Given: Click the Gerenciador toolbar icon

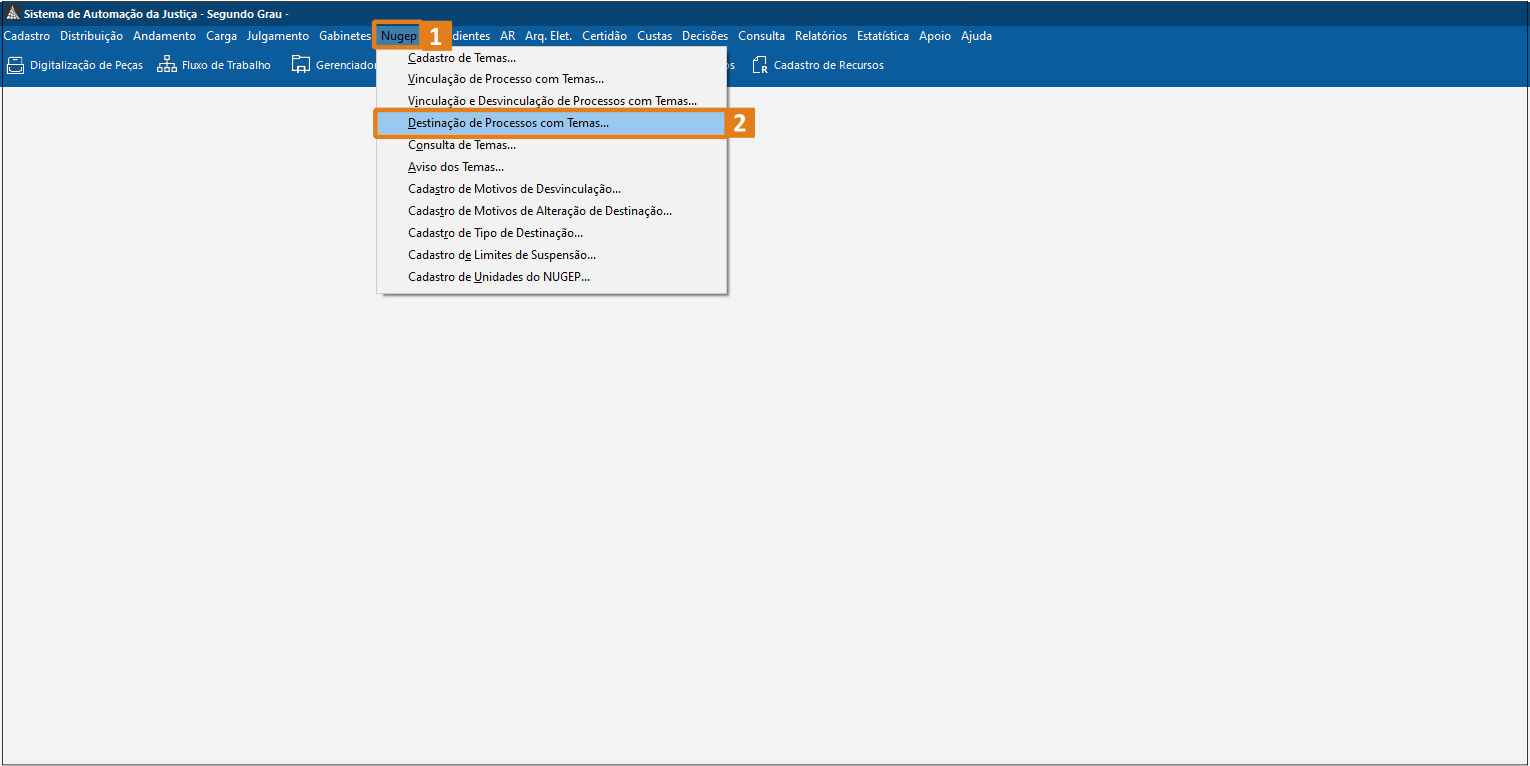Looking at the screenshot, I should [301, 66].
